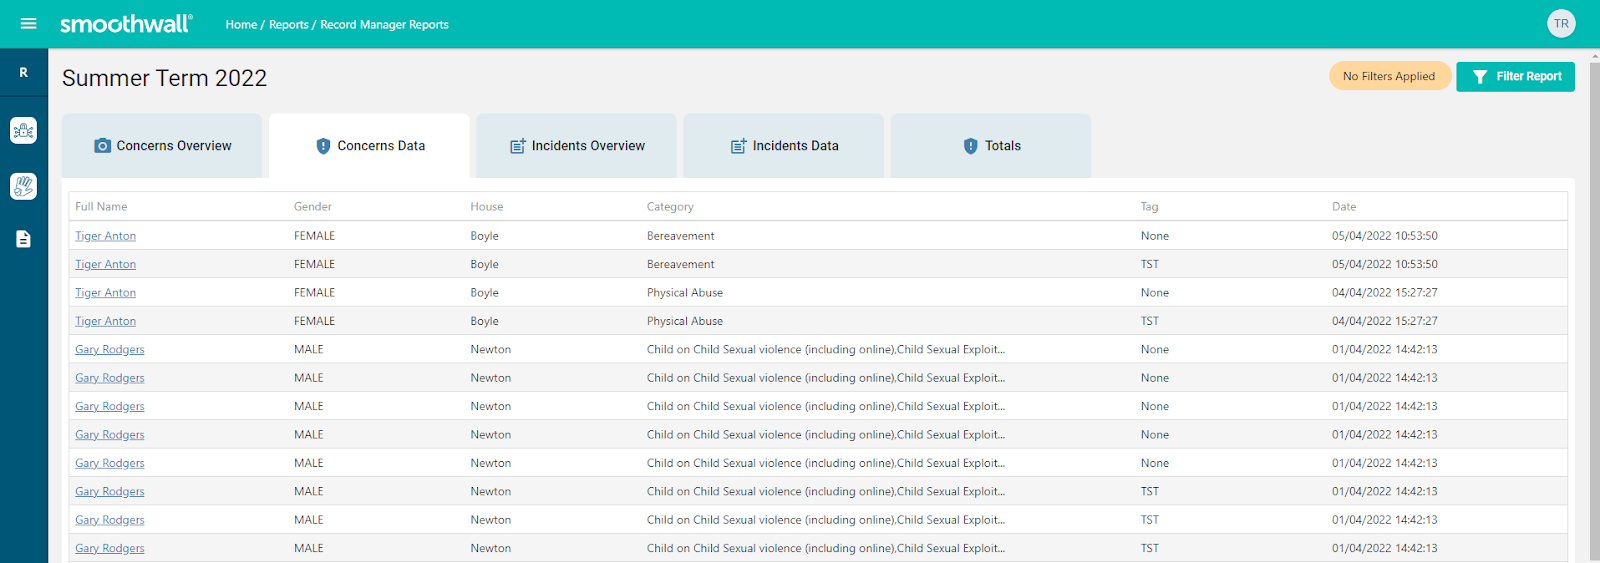
Task: Click the R badge in the sidebar
Action: 23,73
